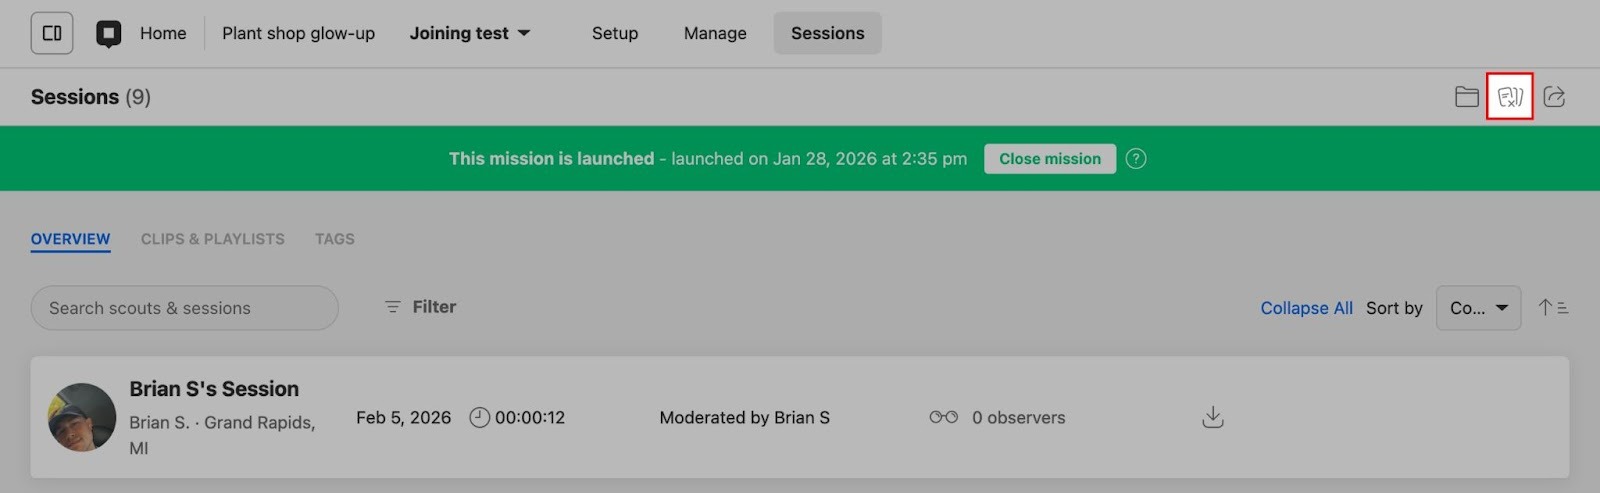The image size is (1600, 493).
Task: Open the folder icon in Sessions header
Action: 1466,97
